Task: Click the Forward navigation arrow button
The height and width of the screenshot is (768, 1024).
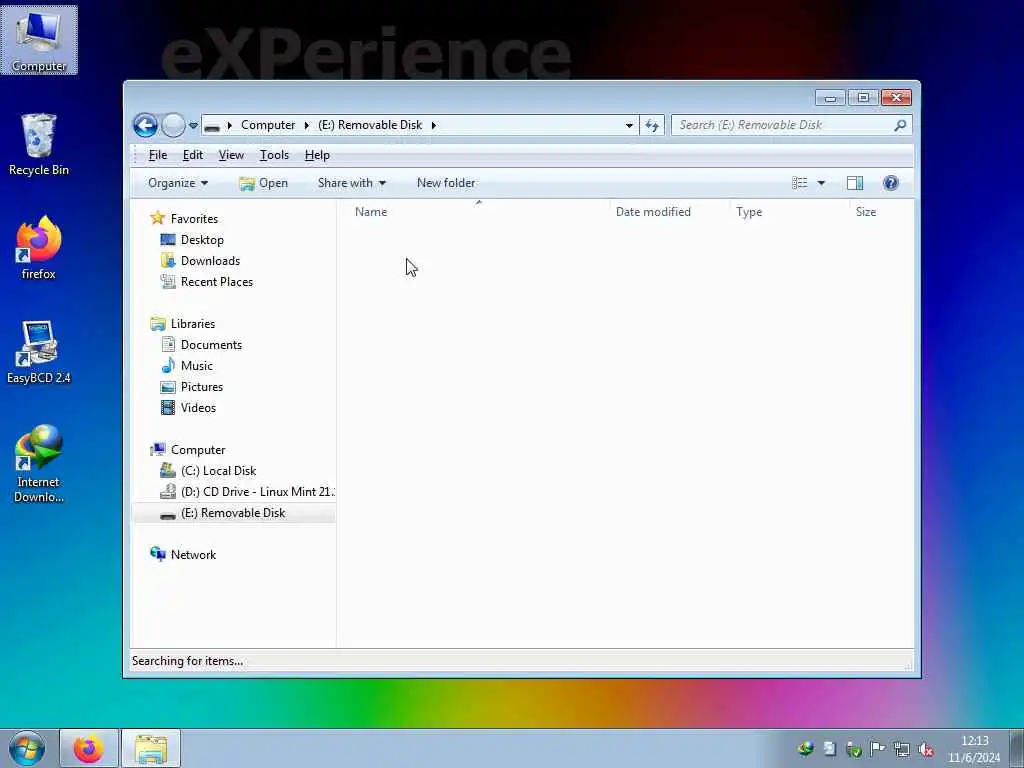Action: [x=173, y=125]
